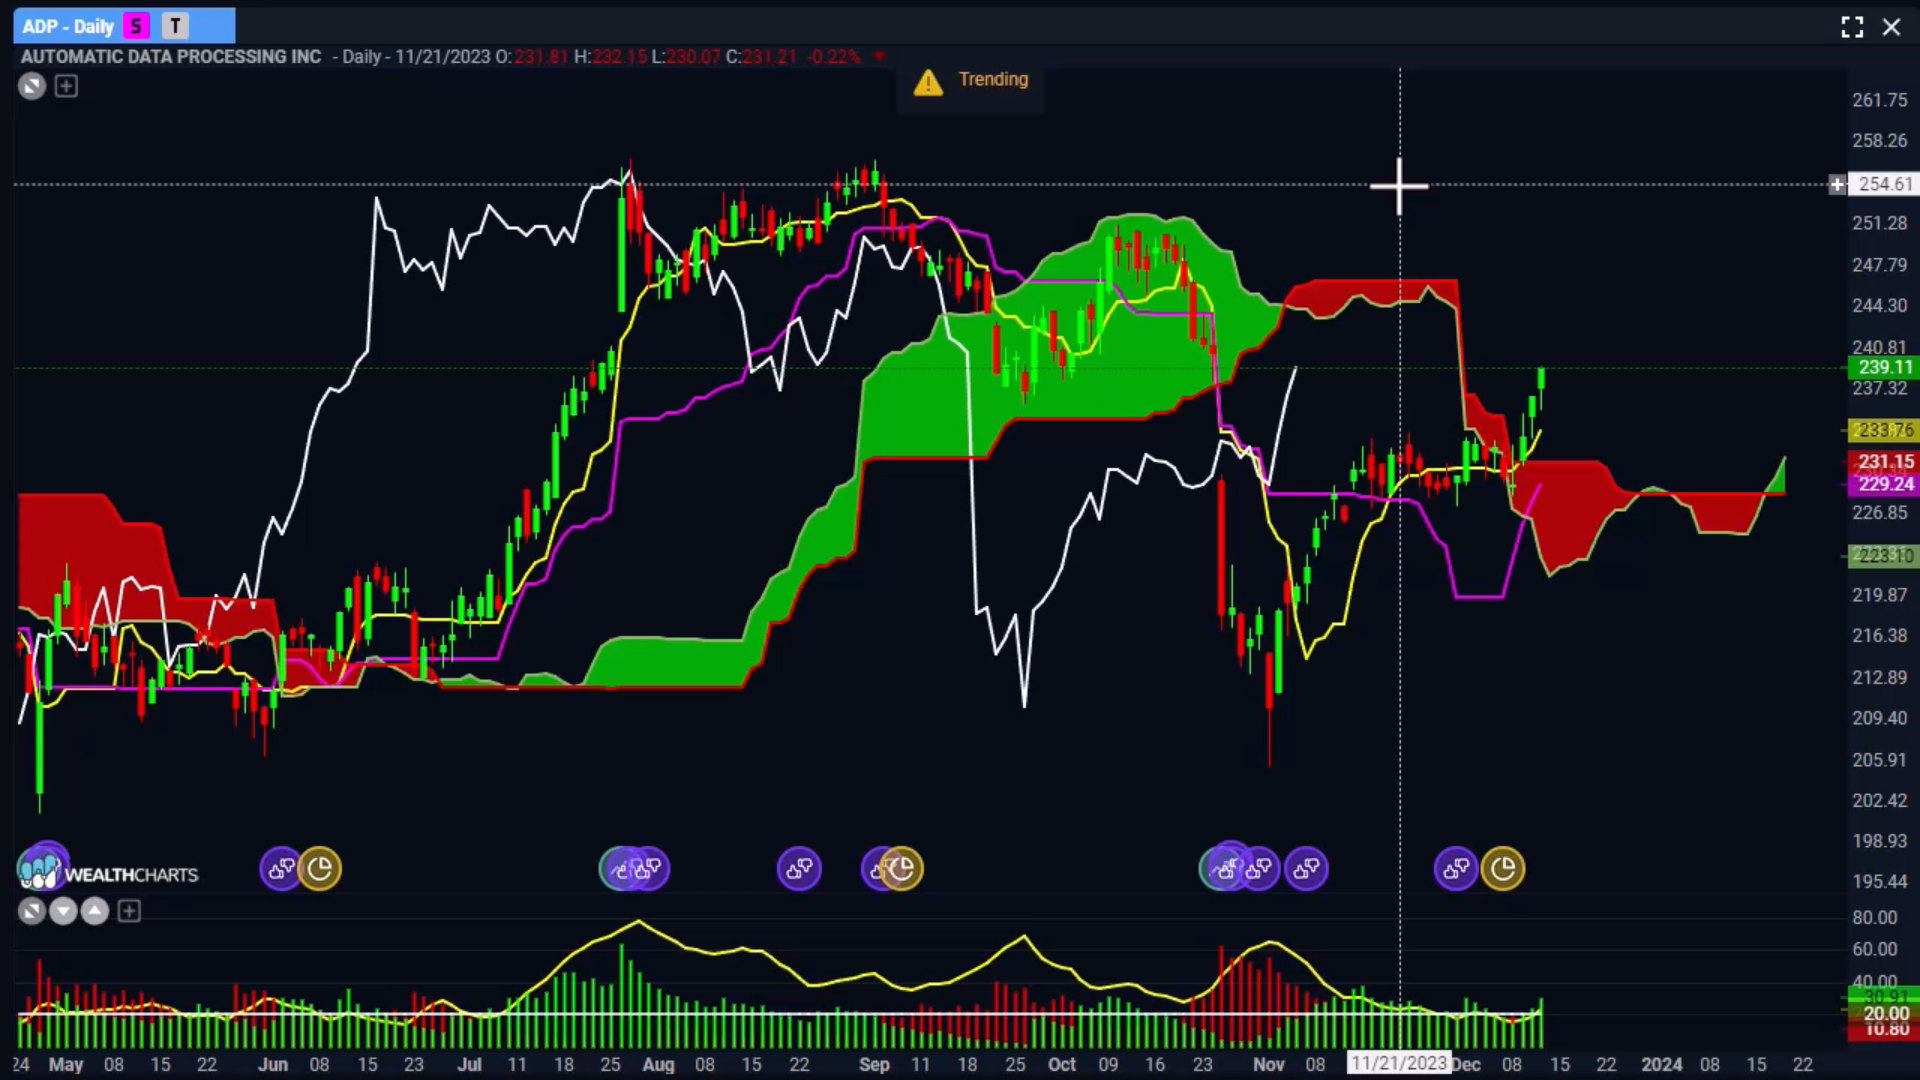Open the purple event marker near Nov
Screen dimensions: 1920x1080
pos(1258,868)
